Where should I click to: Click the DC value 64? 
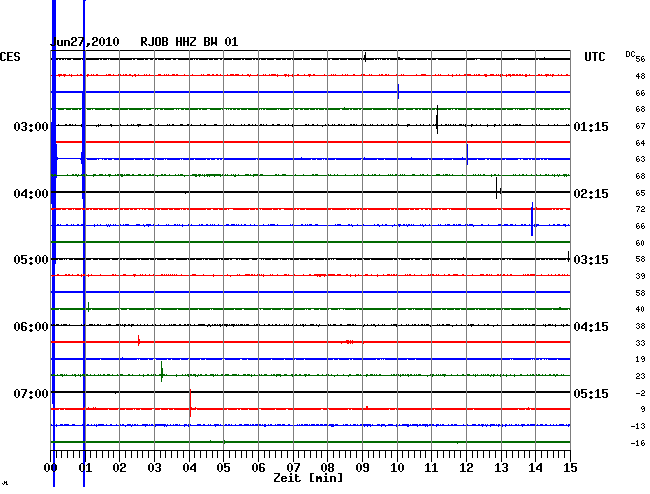coord(640,143)
